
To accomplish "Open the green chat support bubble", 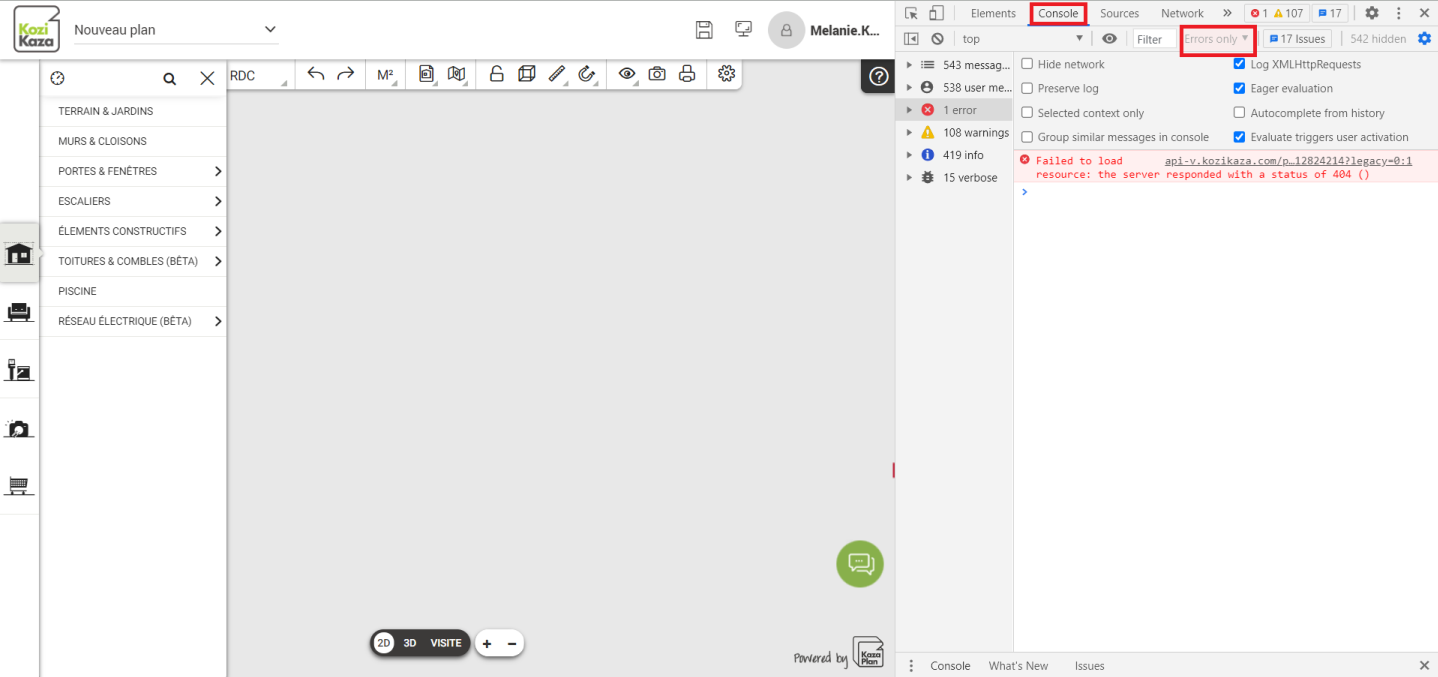I will pyautogui.click(x=860, y=564).
